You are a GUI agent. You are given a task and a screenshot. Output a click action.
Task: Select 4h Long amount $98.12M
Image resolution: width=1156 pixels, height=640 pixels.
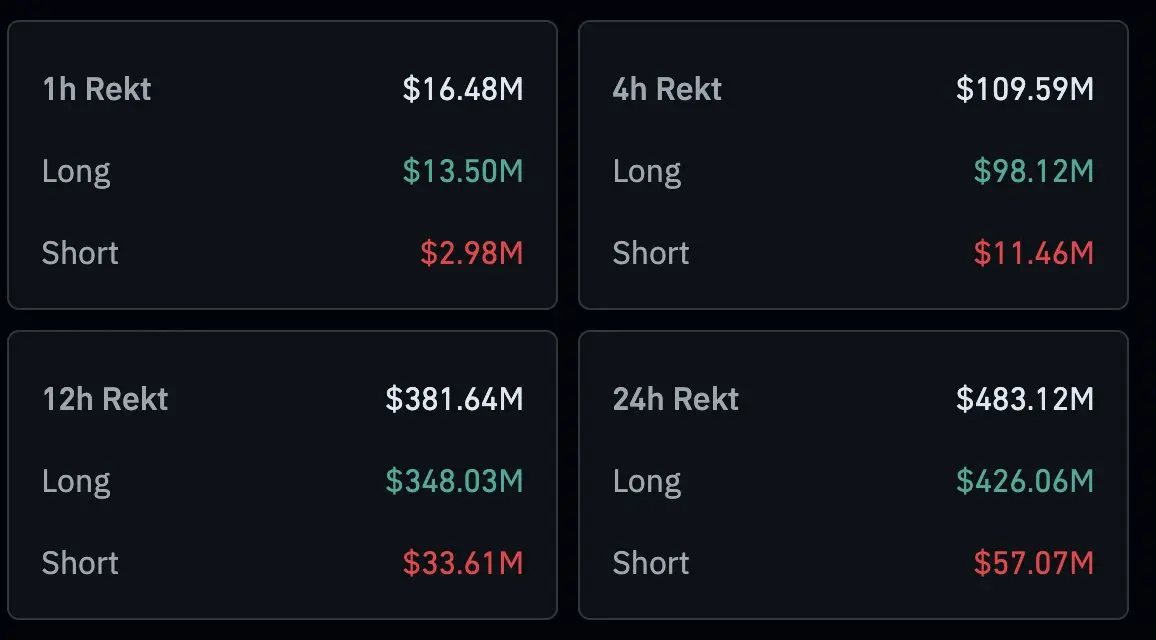1034,171
